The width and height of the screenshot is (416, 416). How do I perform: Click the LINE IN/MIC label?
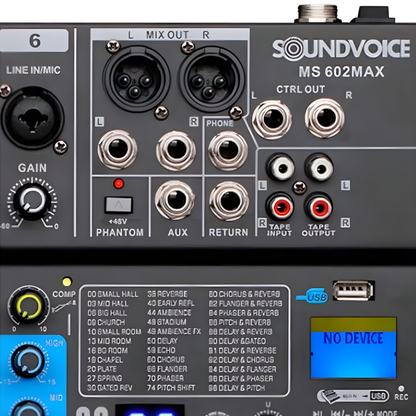pos(33,70)
